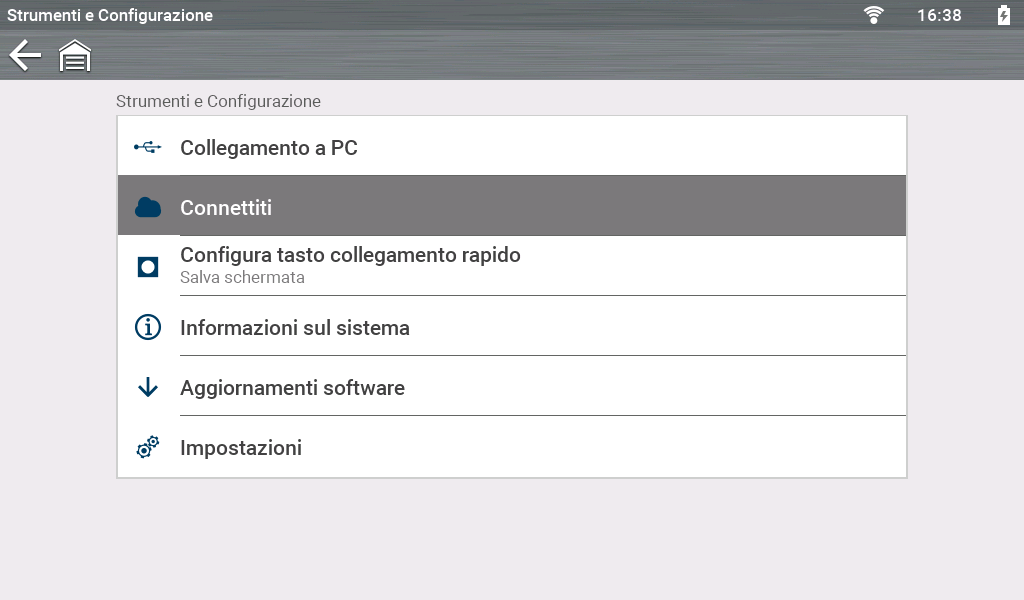Tap the clock showing 16:38
Viewport: 1024px width, 600px height.
coord(939,15)
